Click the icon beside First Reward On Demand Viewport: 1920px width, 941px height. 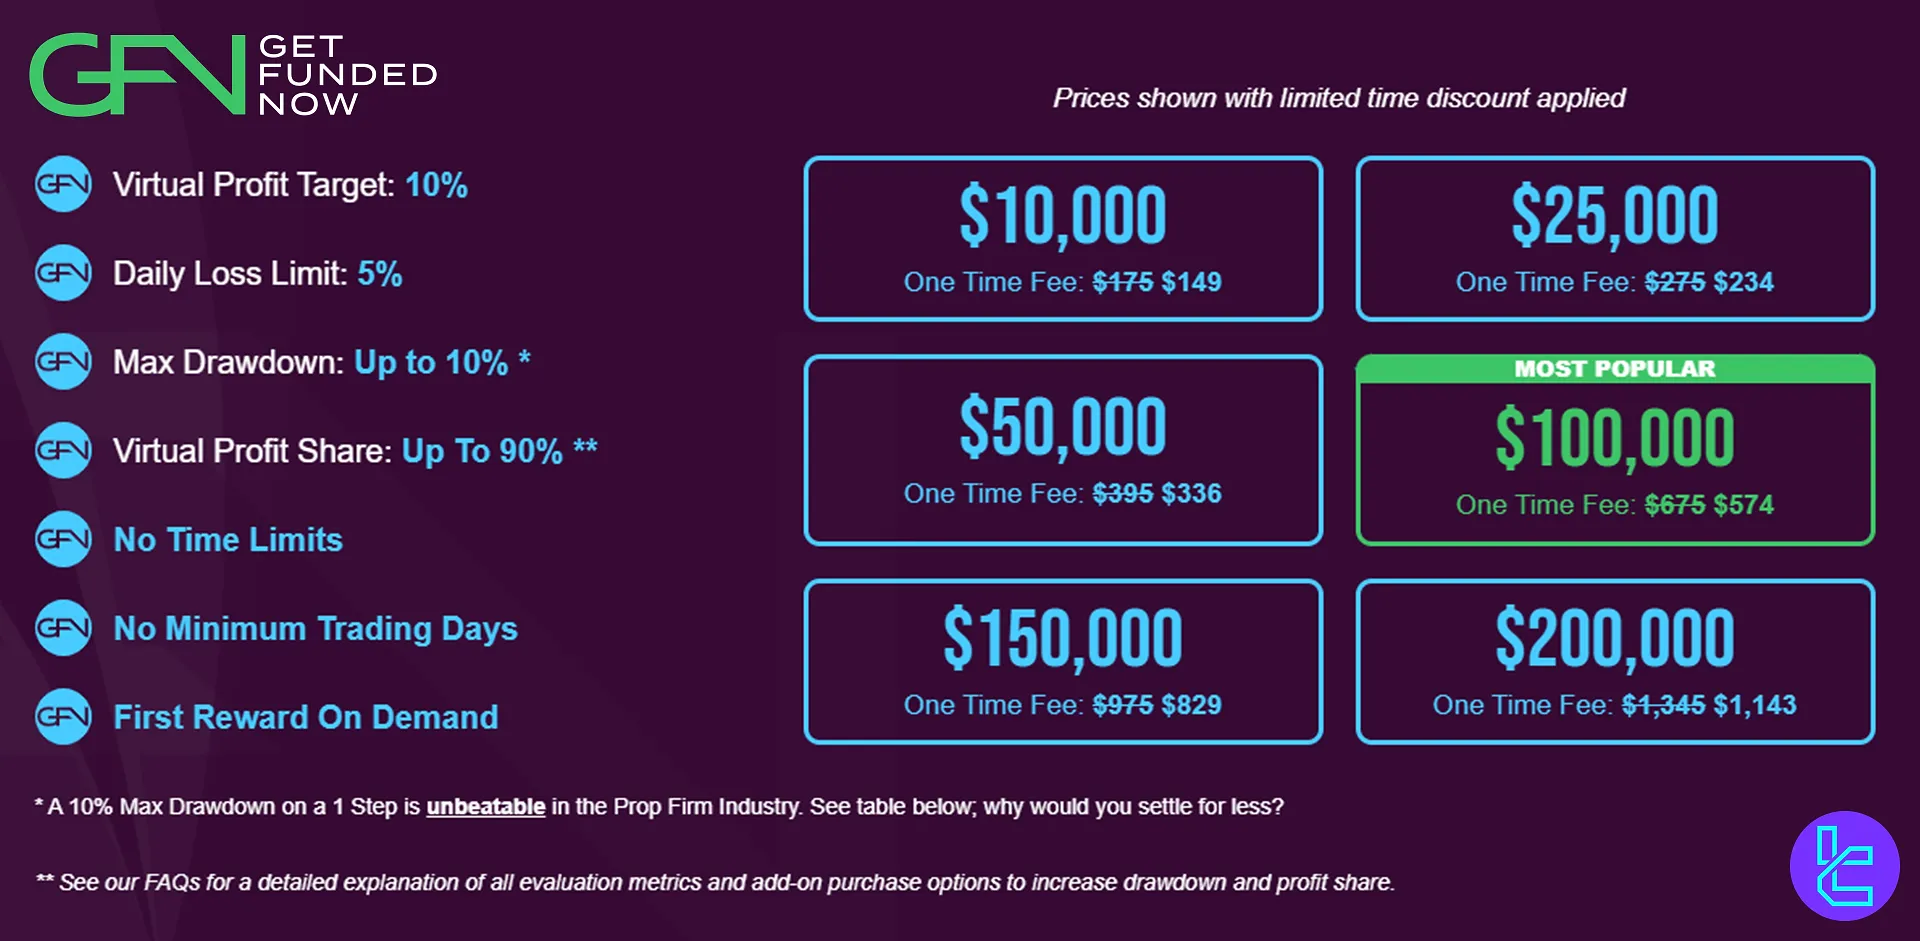pyautogui.click(x=63, y=717)
